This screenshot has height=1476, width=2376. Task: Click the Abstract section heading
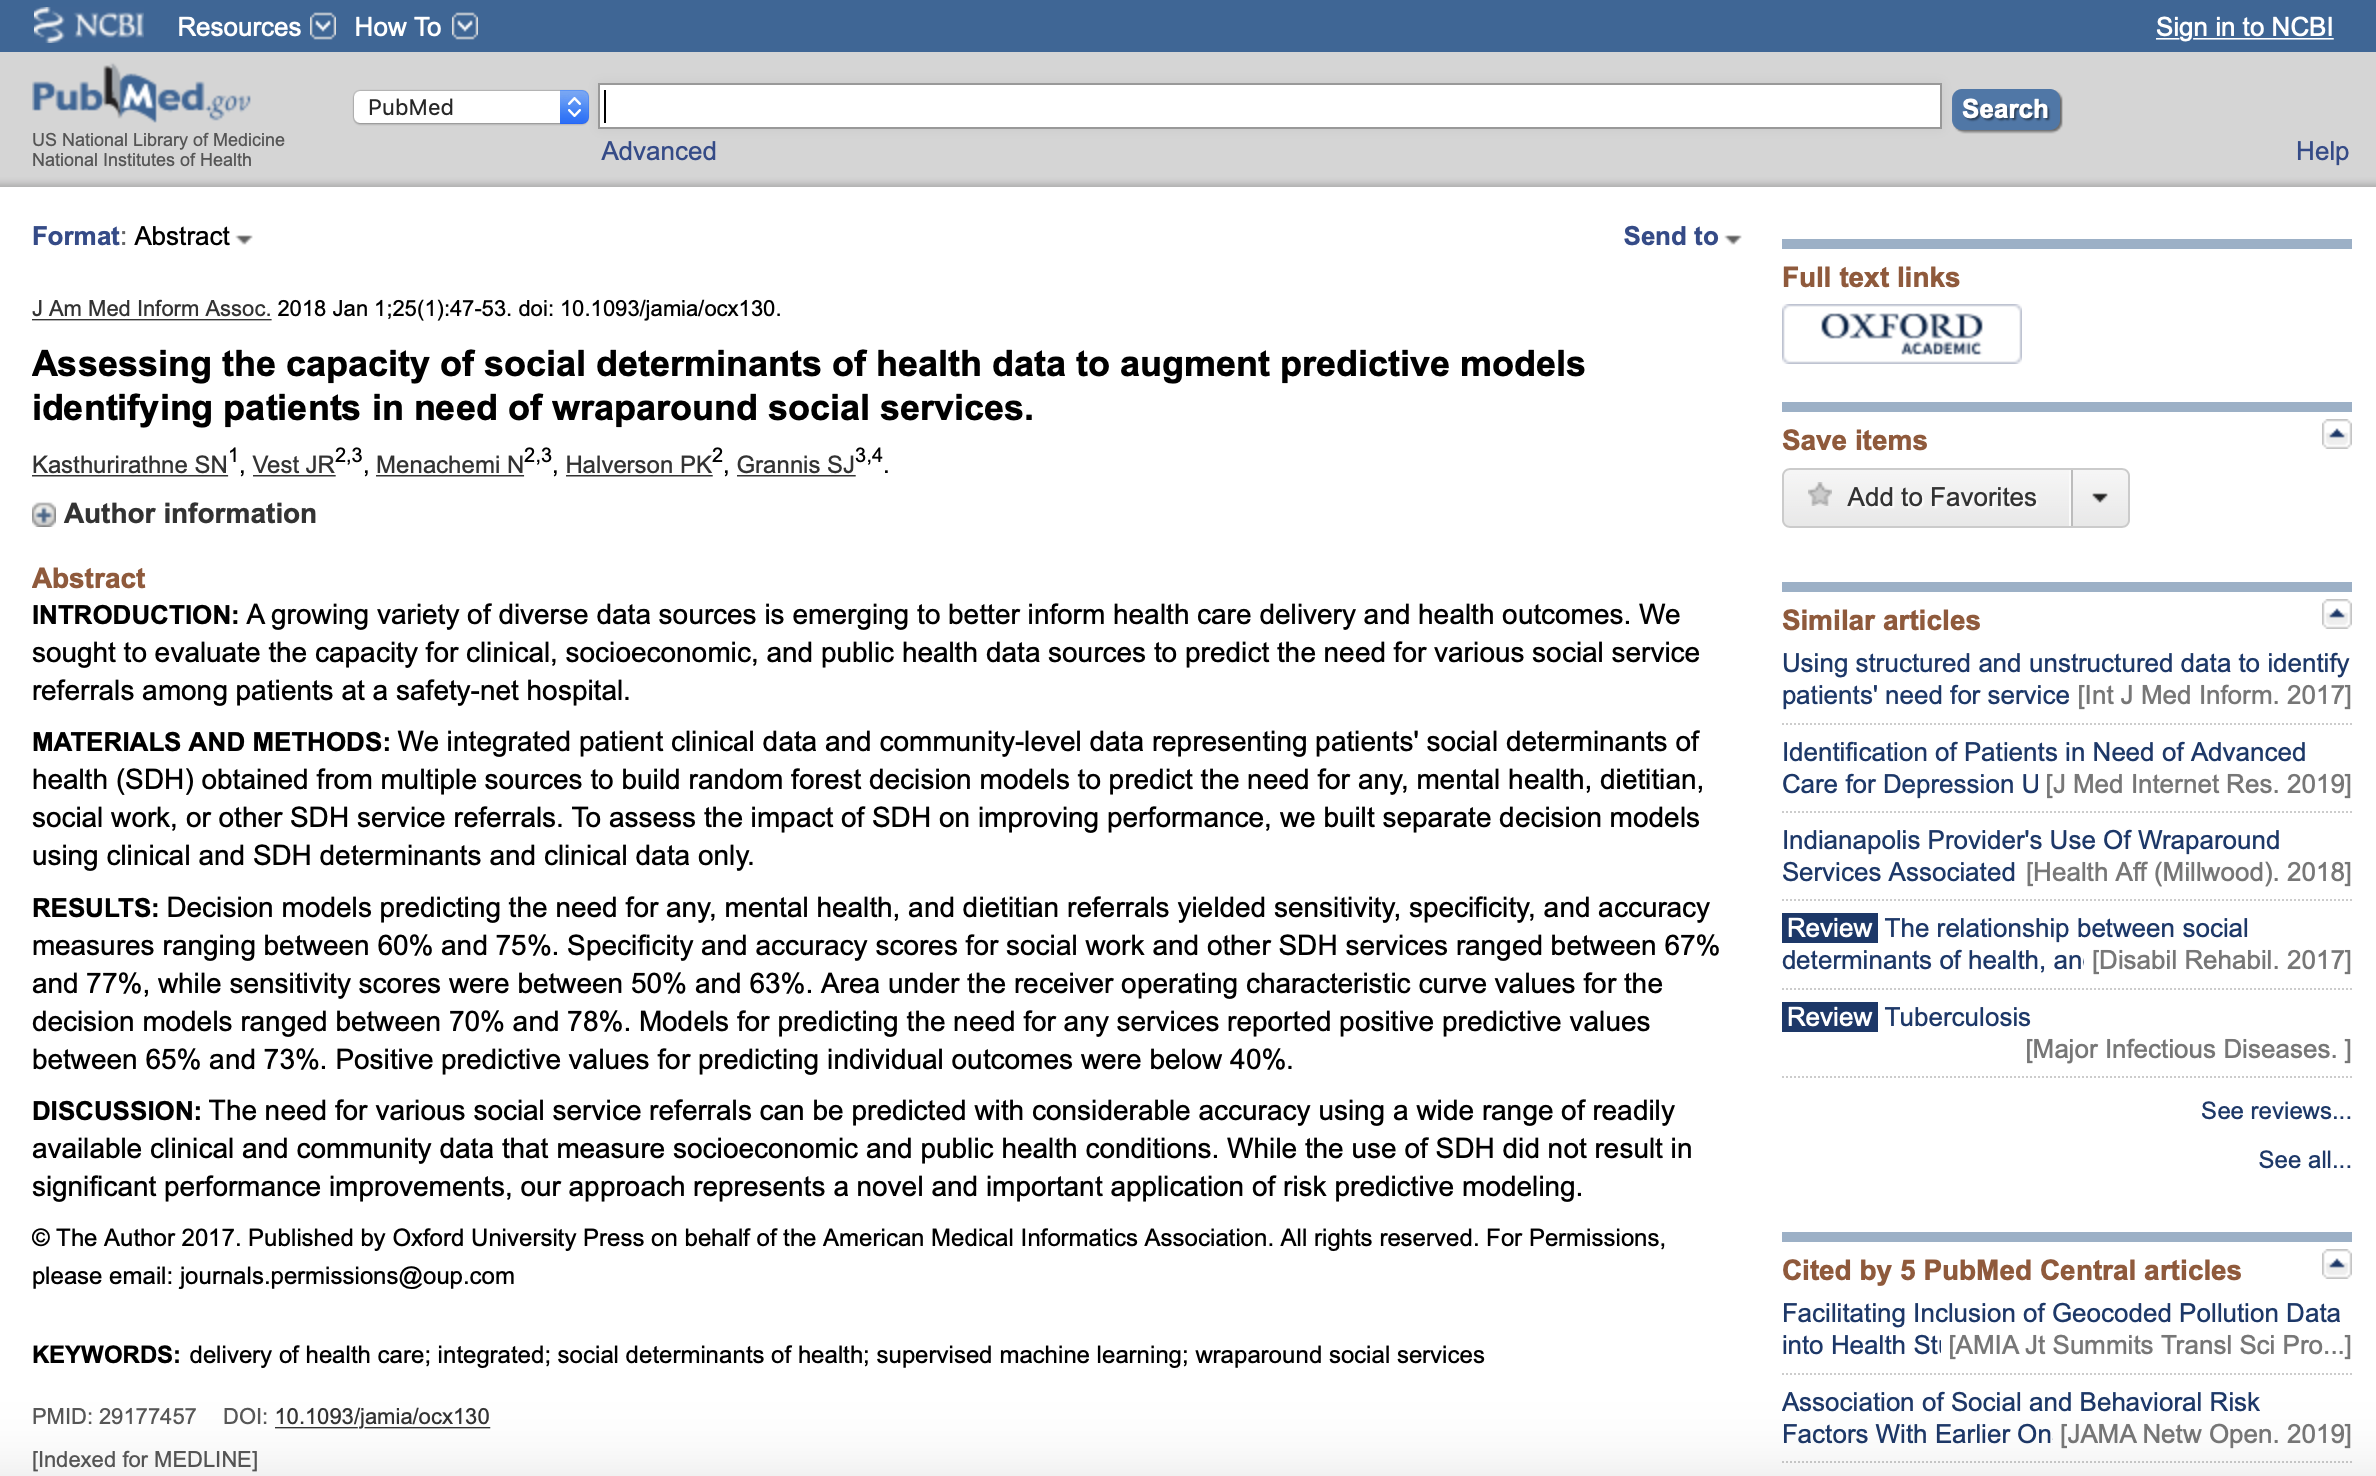point(88,578)
